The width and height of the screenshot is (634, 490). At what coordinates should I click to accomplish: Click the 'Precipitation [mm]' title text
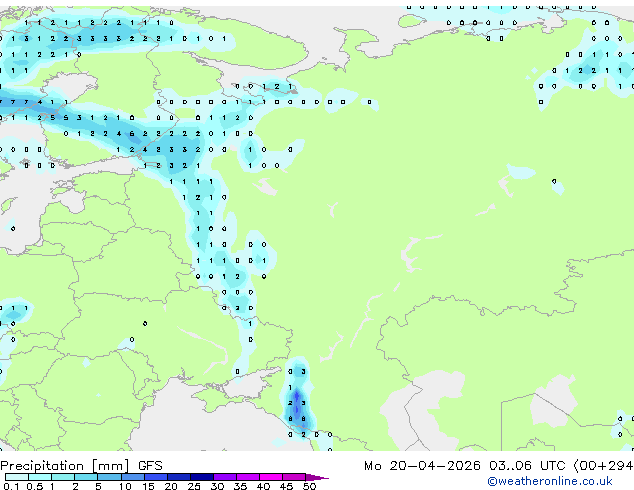point(65,466)
